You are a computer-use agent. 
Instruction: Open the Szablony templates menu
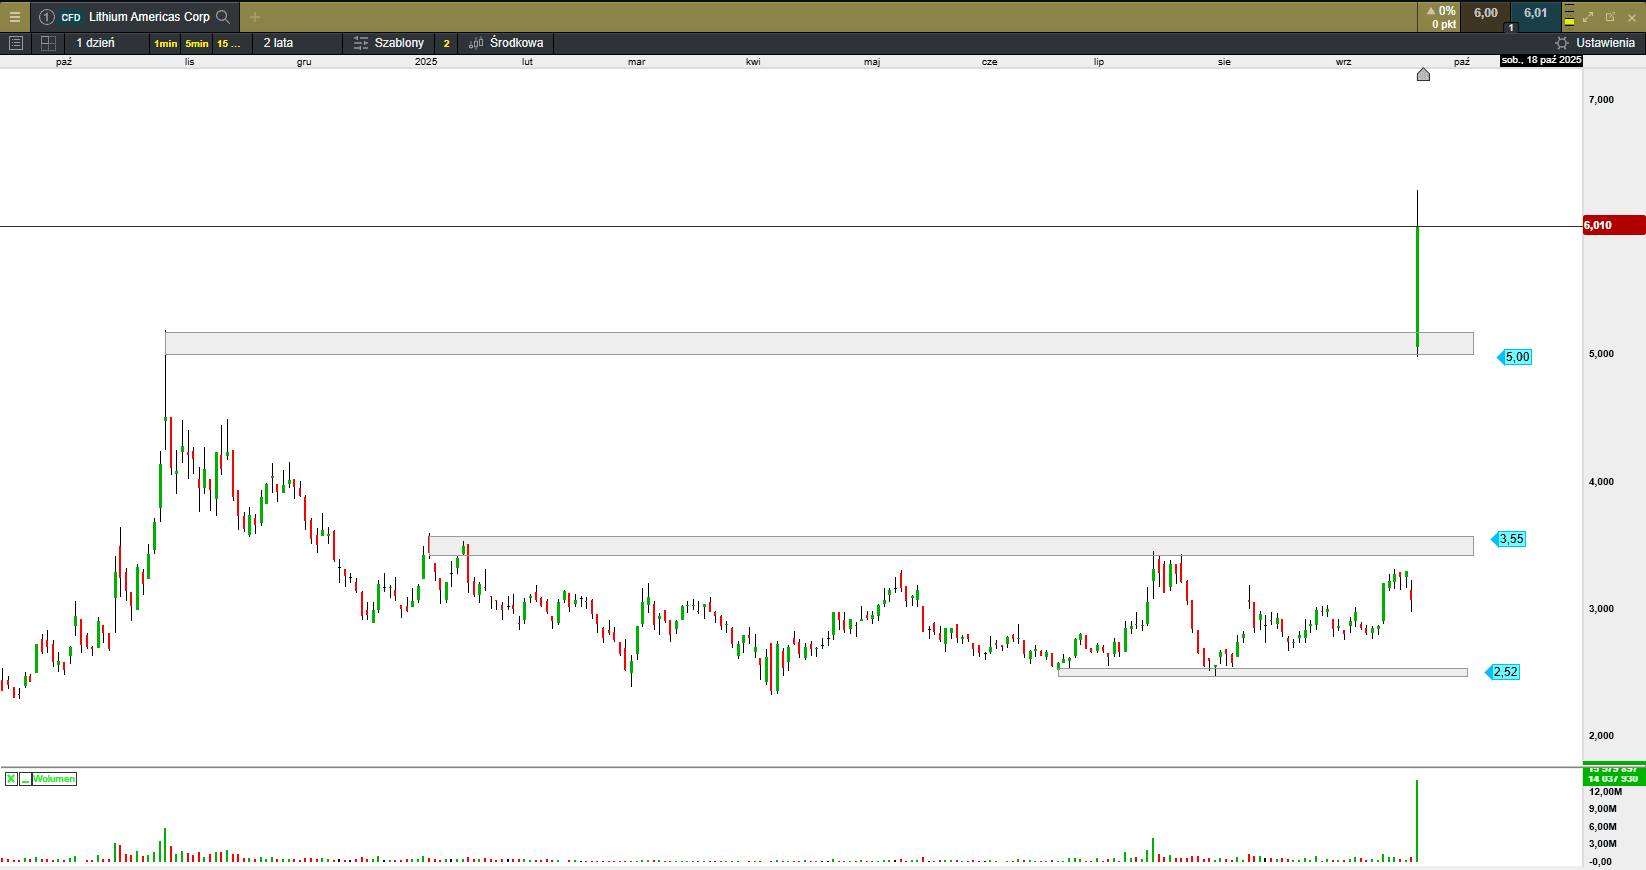(398, 43)
